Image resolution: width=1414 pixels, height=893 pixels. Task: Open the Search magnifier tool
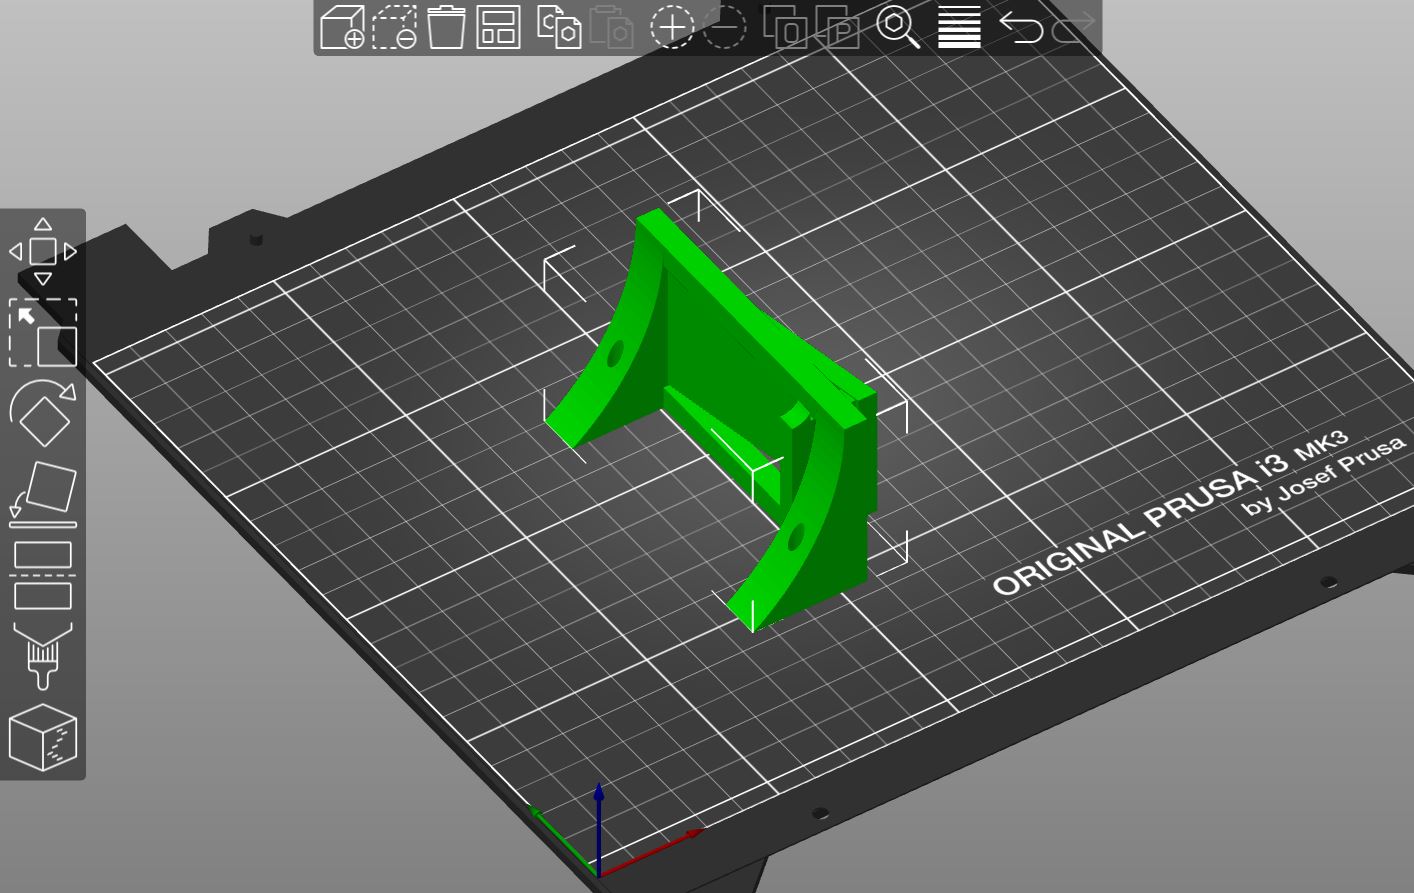coord(898,27)
